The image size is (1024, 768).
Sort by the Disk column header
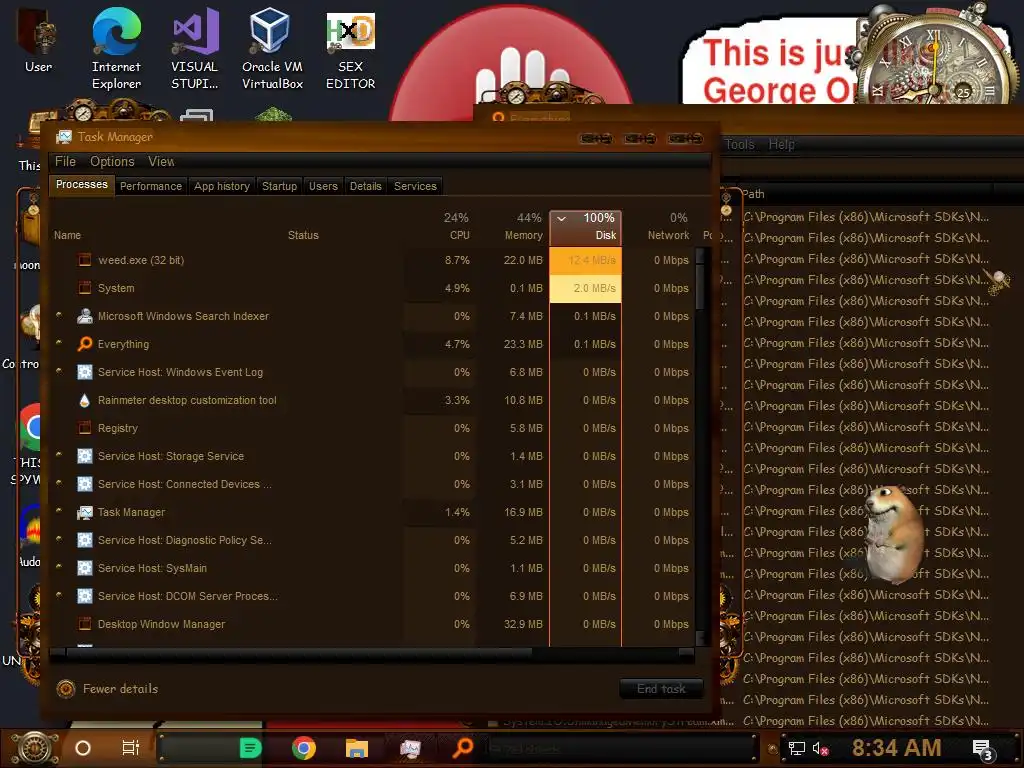tap(585, 227)
